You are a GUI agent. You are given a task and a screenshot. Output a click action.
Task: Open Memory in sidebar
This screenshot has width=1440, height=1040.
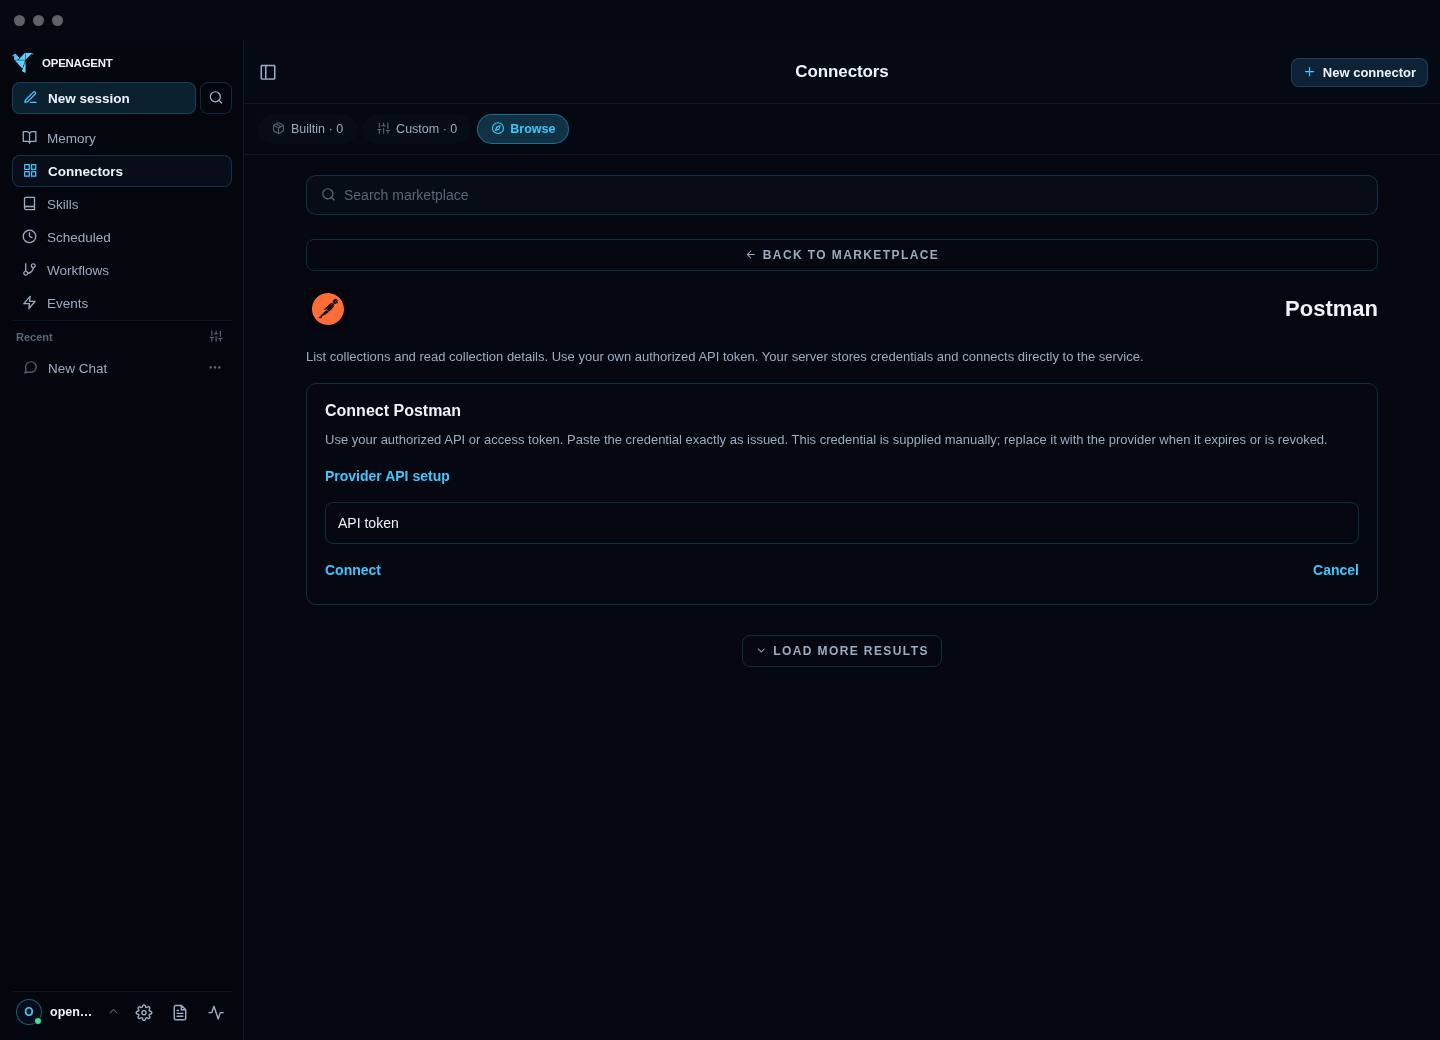(x=122, y=138)
